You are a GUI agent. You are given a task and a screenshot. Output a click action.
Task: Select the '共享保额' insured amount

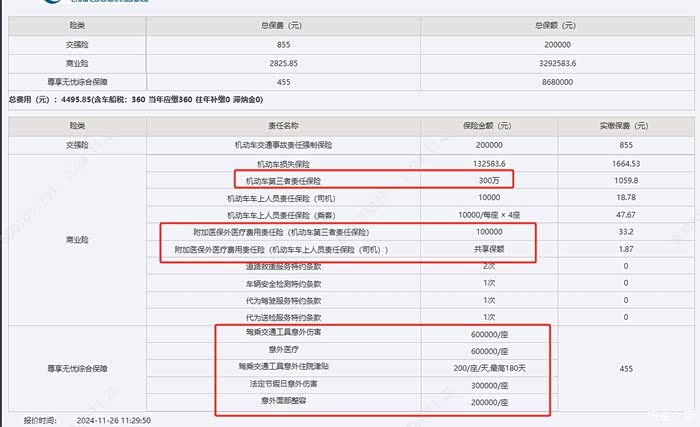coord(489,249)
